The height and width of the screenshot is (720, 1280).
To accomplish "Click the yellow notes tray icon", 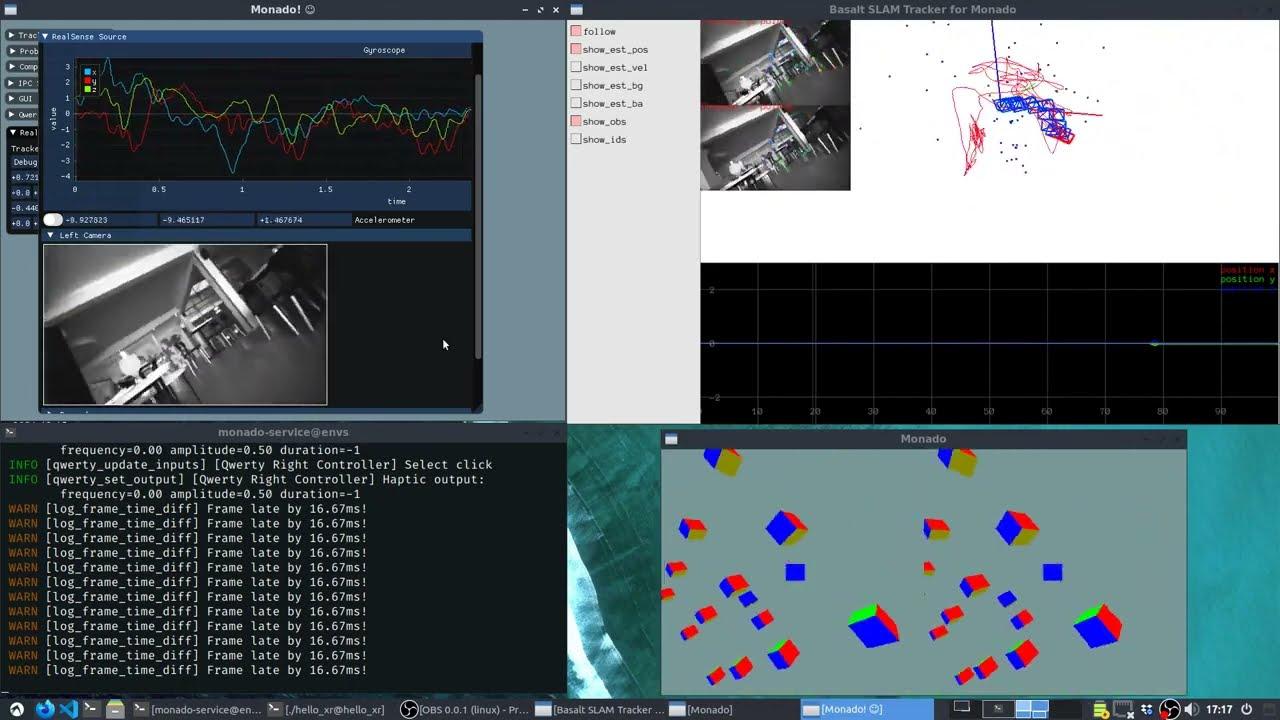I will click(1101, 709).
